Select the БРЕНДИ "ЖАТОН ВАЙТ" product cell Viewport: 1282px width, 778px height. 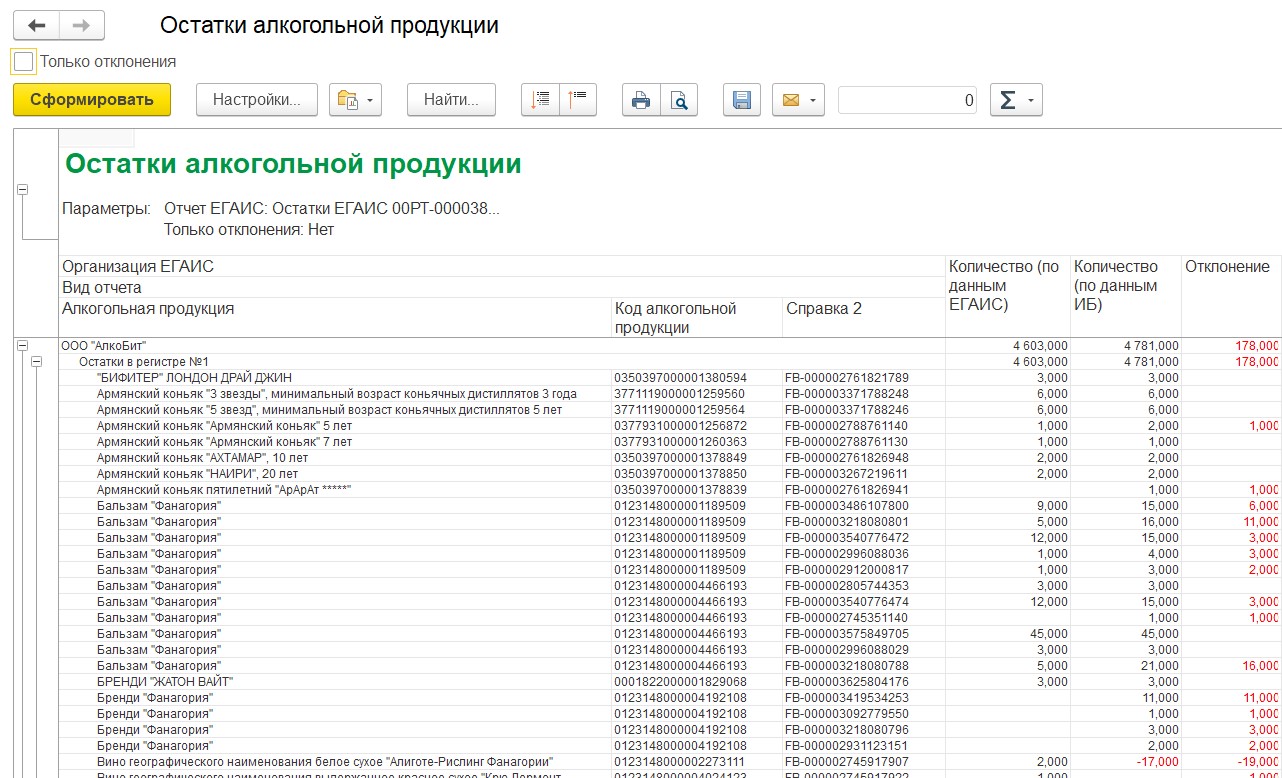click(165, 682)
